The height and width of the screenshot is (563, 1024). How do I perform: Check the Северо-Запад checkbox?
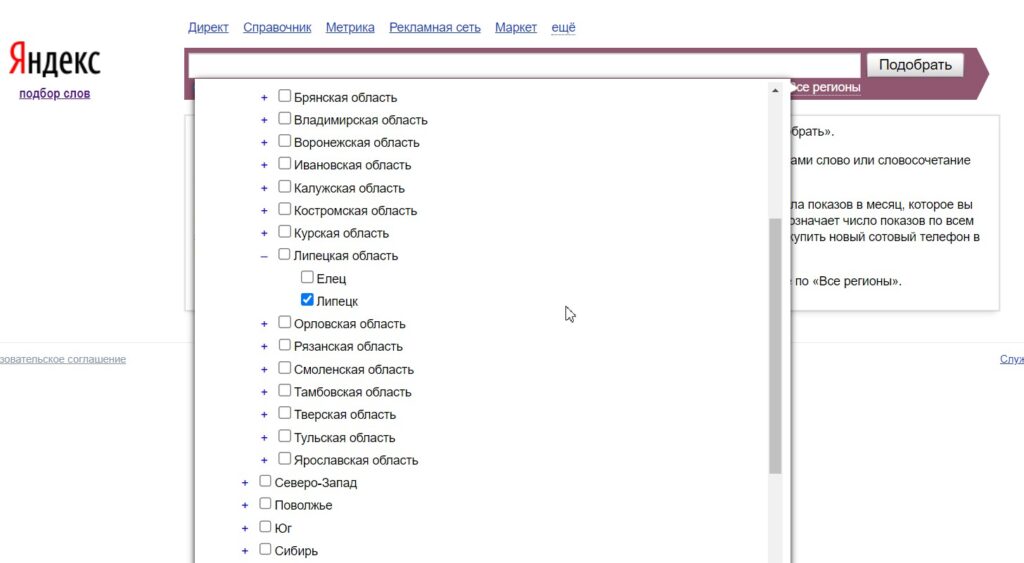coord(265,481)
